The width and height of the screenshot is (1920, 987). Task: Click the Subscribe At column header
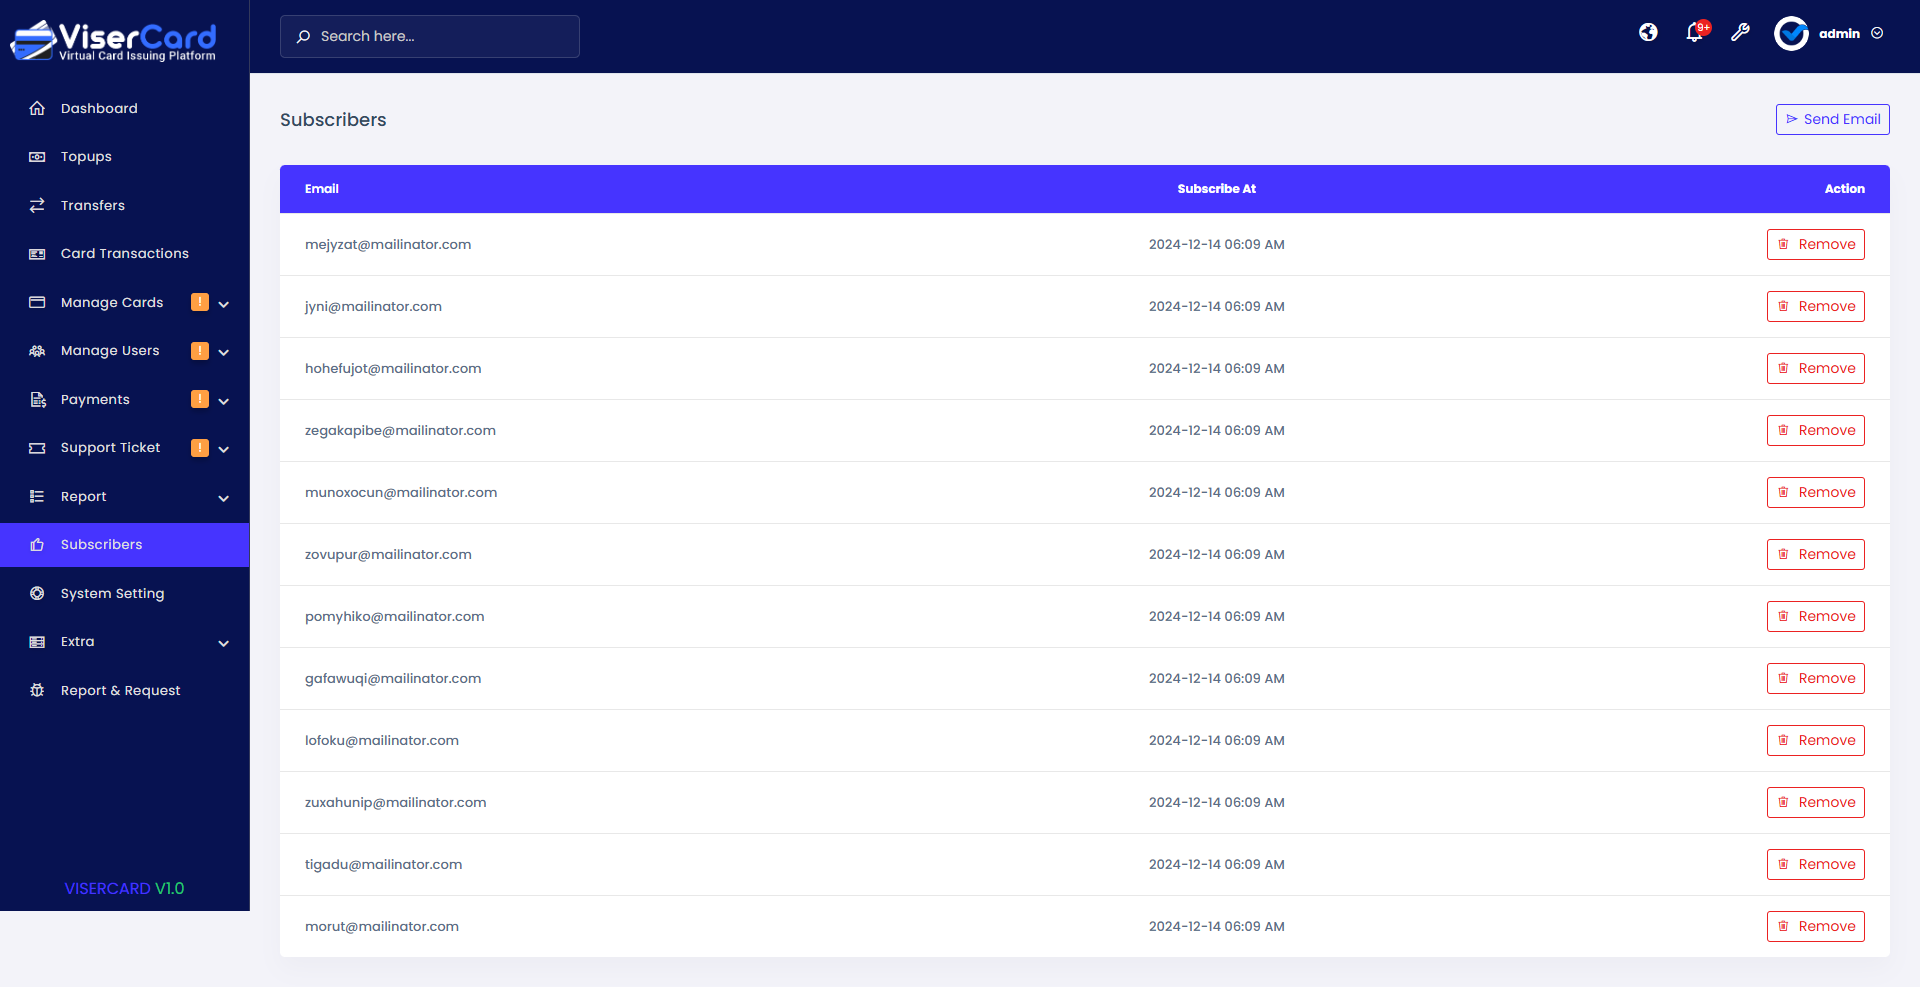1216,189
